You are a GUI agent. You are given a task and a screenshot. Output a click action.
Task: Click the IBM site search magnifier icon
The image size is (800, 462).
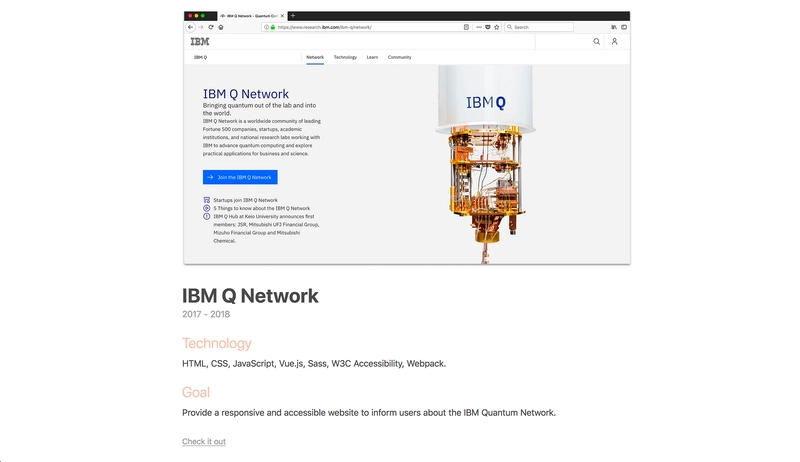pyautogui.click(x=596, y=41)
